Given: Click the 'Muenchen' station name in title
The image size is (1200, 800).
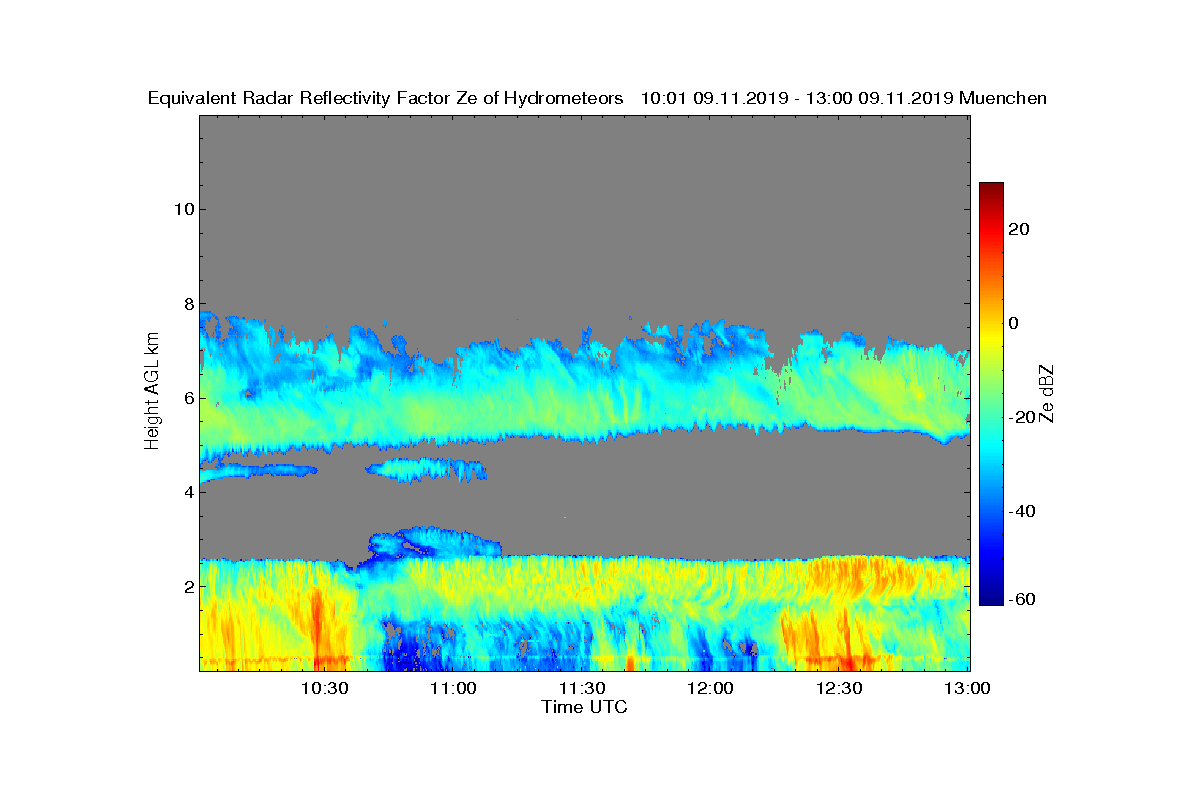Looking at the screenshot, I should pos(1003,98).
